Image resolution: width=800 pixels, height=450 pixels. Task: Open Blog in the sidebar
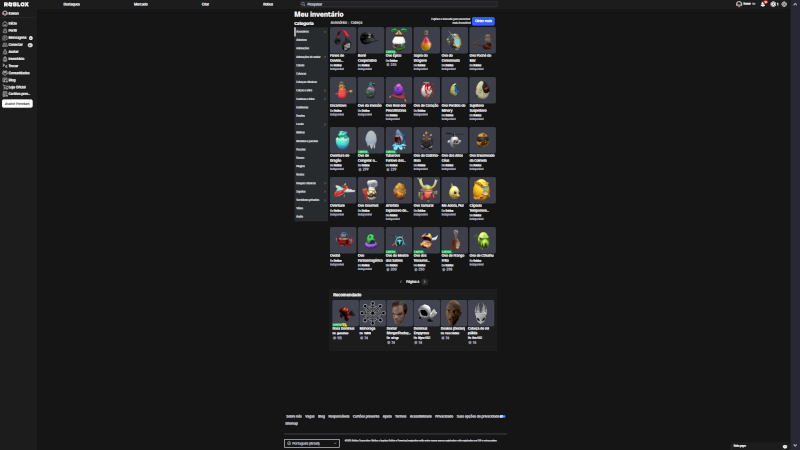(10, 80)
